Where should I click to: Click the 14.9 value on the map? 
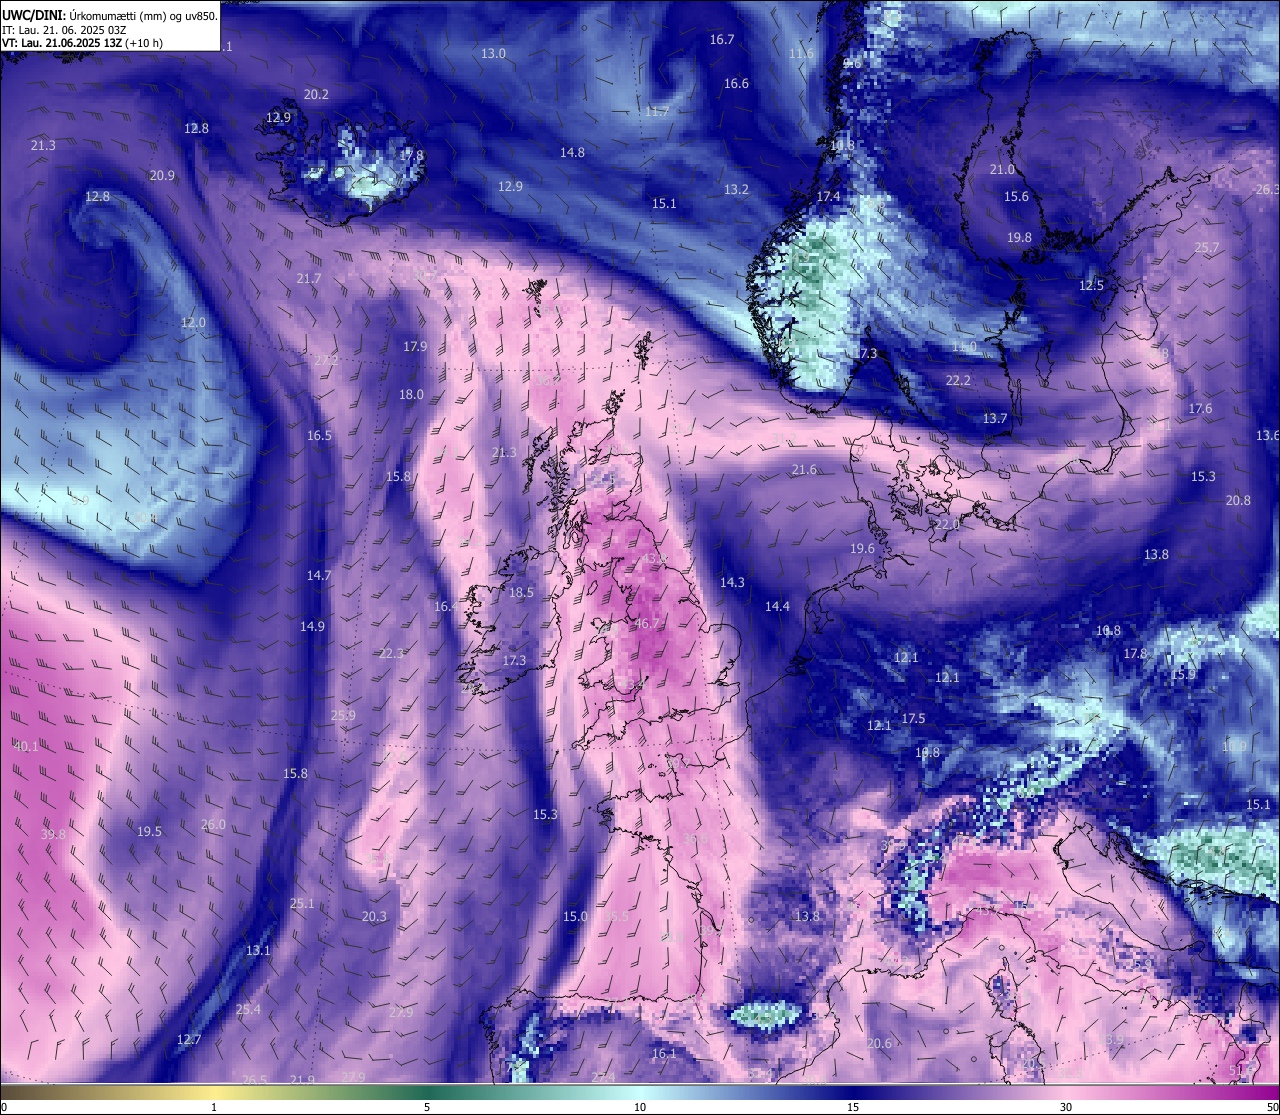coord(312,626)
